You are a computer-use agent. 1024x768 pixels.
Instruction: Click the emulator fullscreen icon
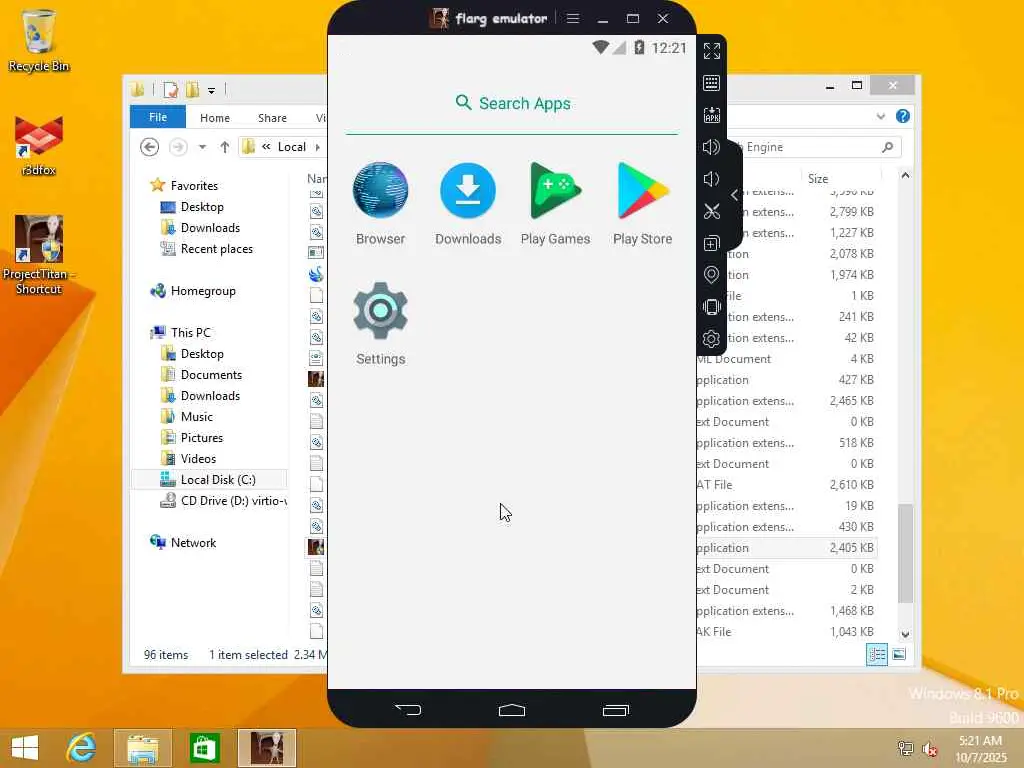pyautogui.click(x=711, y=51)
